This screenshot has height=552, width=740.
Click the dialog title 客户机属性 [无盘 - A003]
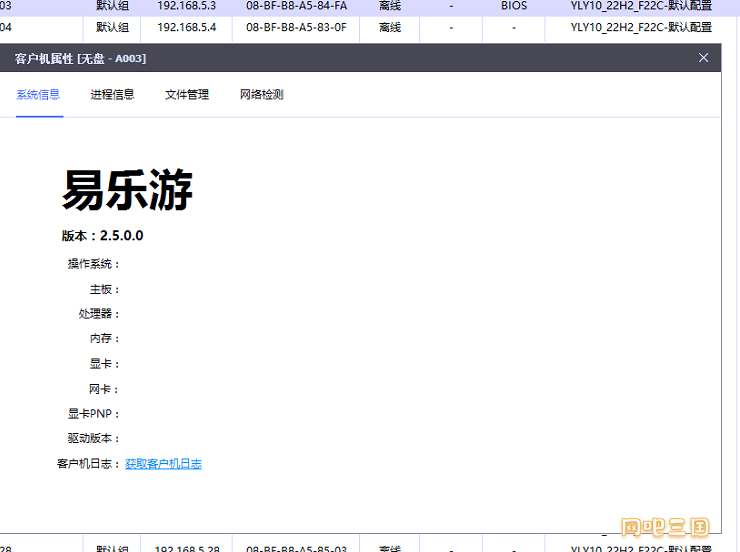pos(80,59)
